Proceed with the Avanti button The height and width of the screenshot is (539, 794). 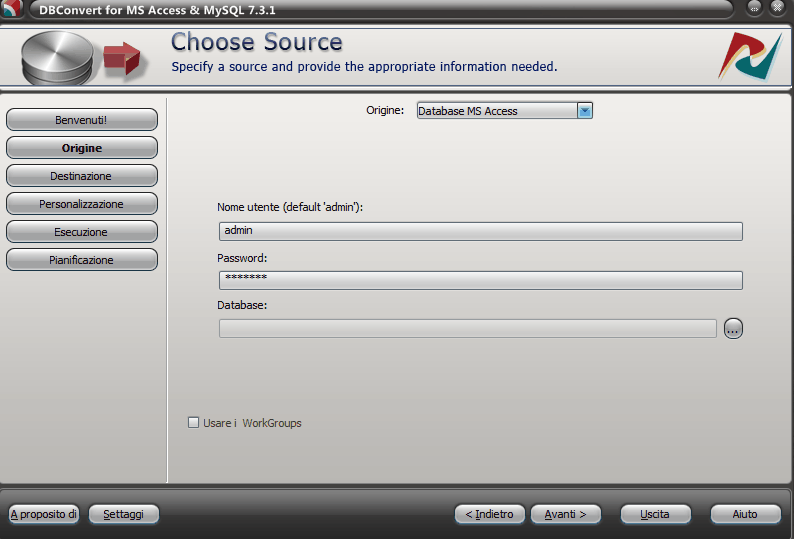pyautogui.click(x=565, y=514)
